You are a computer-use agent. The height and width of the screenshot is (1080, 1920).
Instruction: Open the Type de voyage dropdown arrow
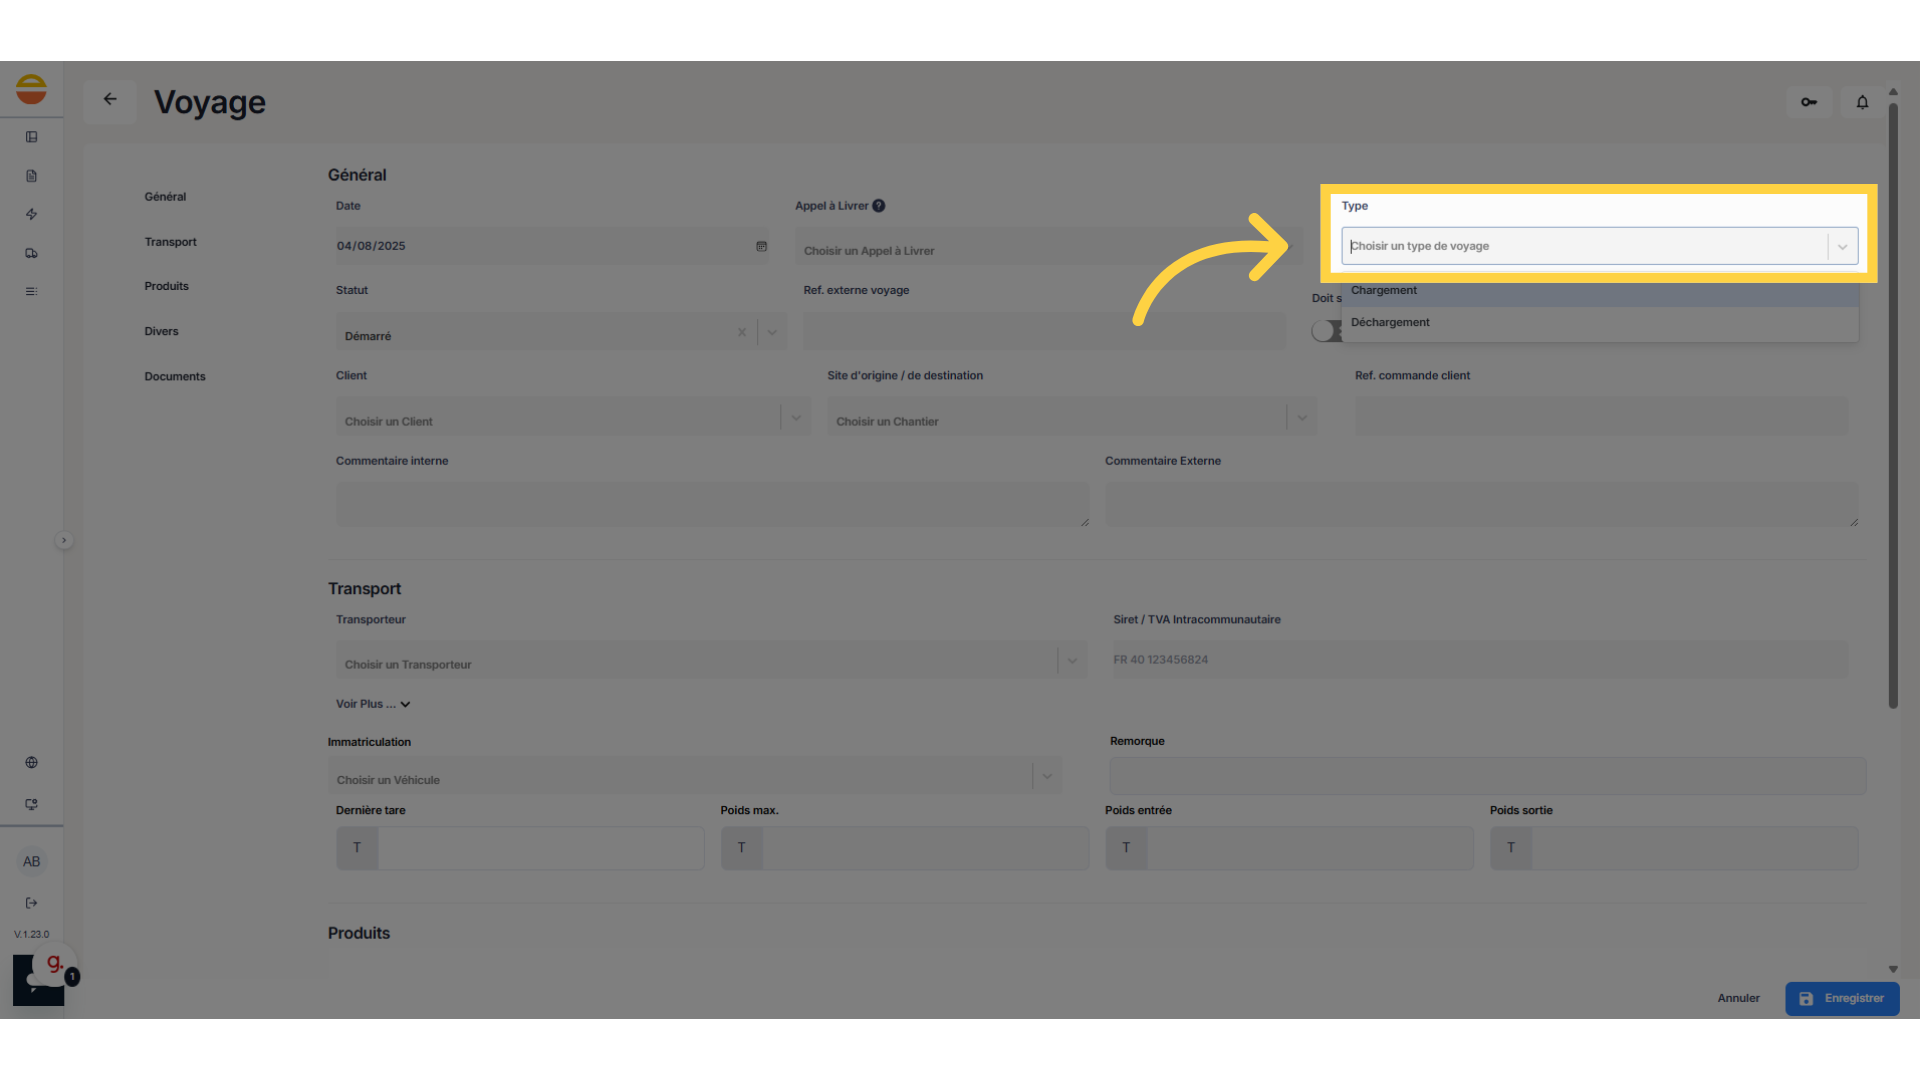tap(1842, 247)
